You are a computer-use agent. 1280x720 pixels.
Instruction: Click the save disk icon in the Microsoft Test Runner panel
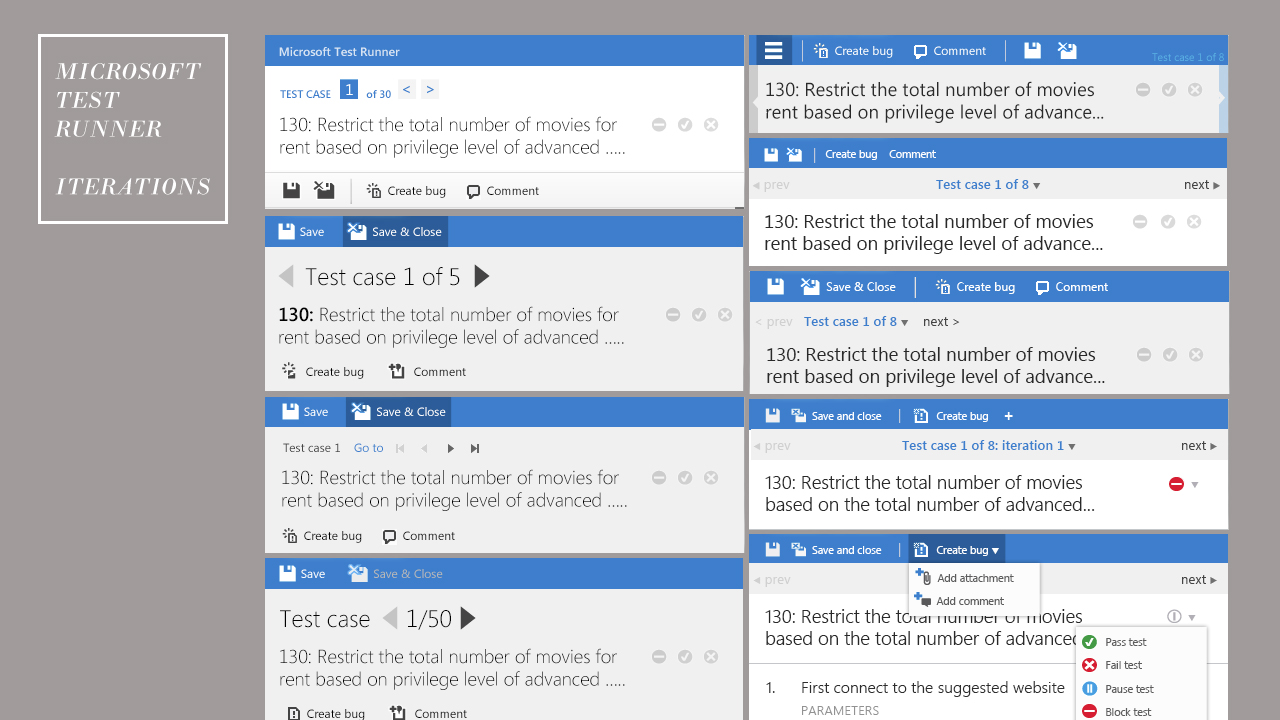(x=291, y=190)
